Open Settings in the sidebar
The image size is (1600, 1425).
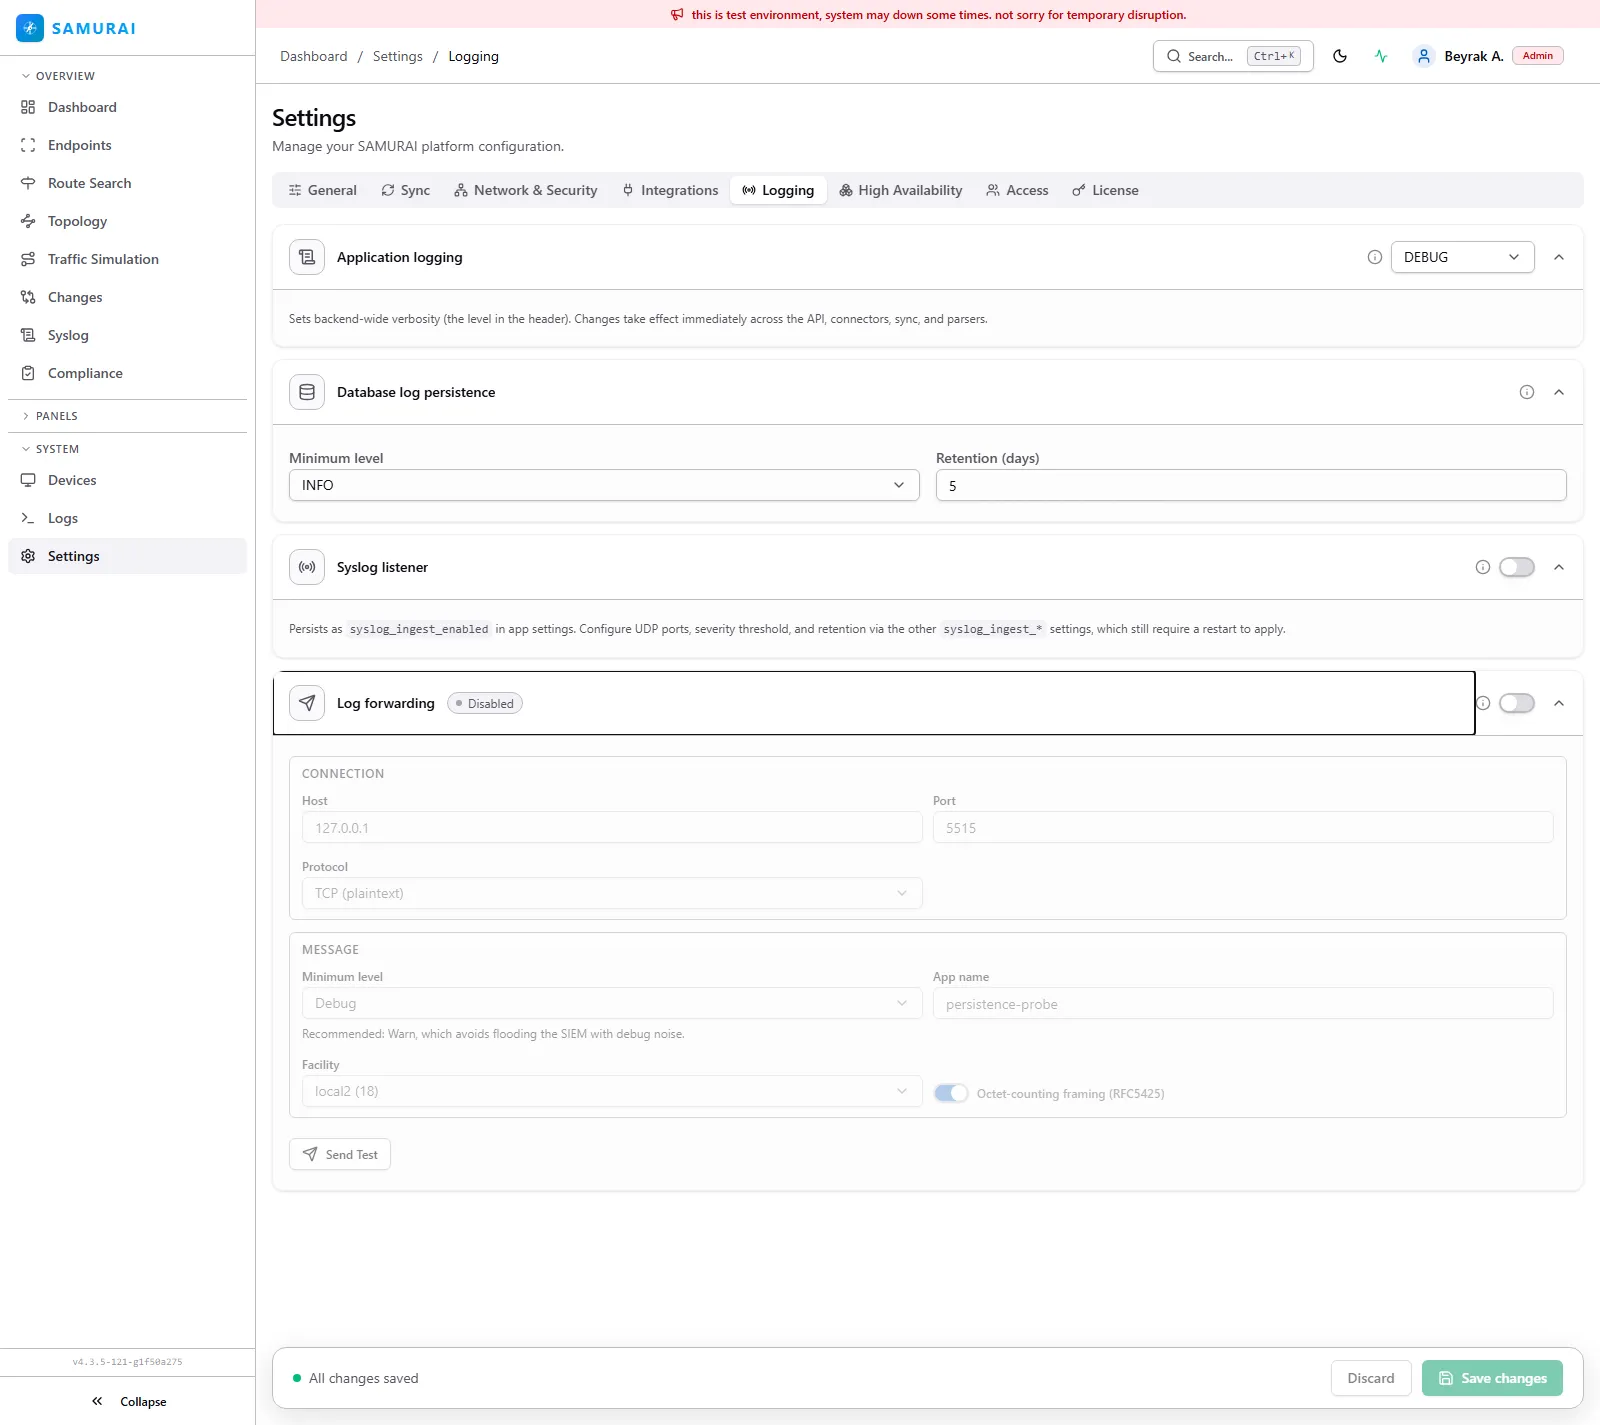pos(127,556)
